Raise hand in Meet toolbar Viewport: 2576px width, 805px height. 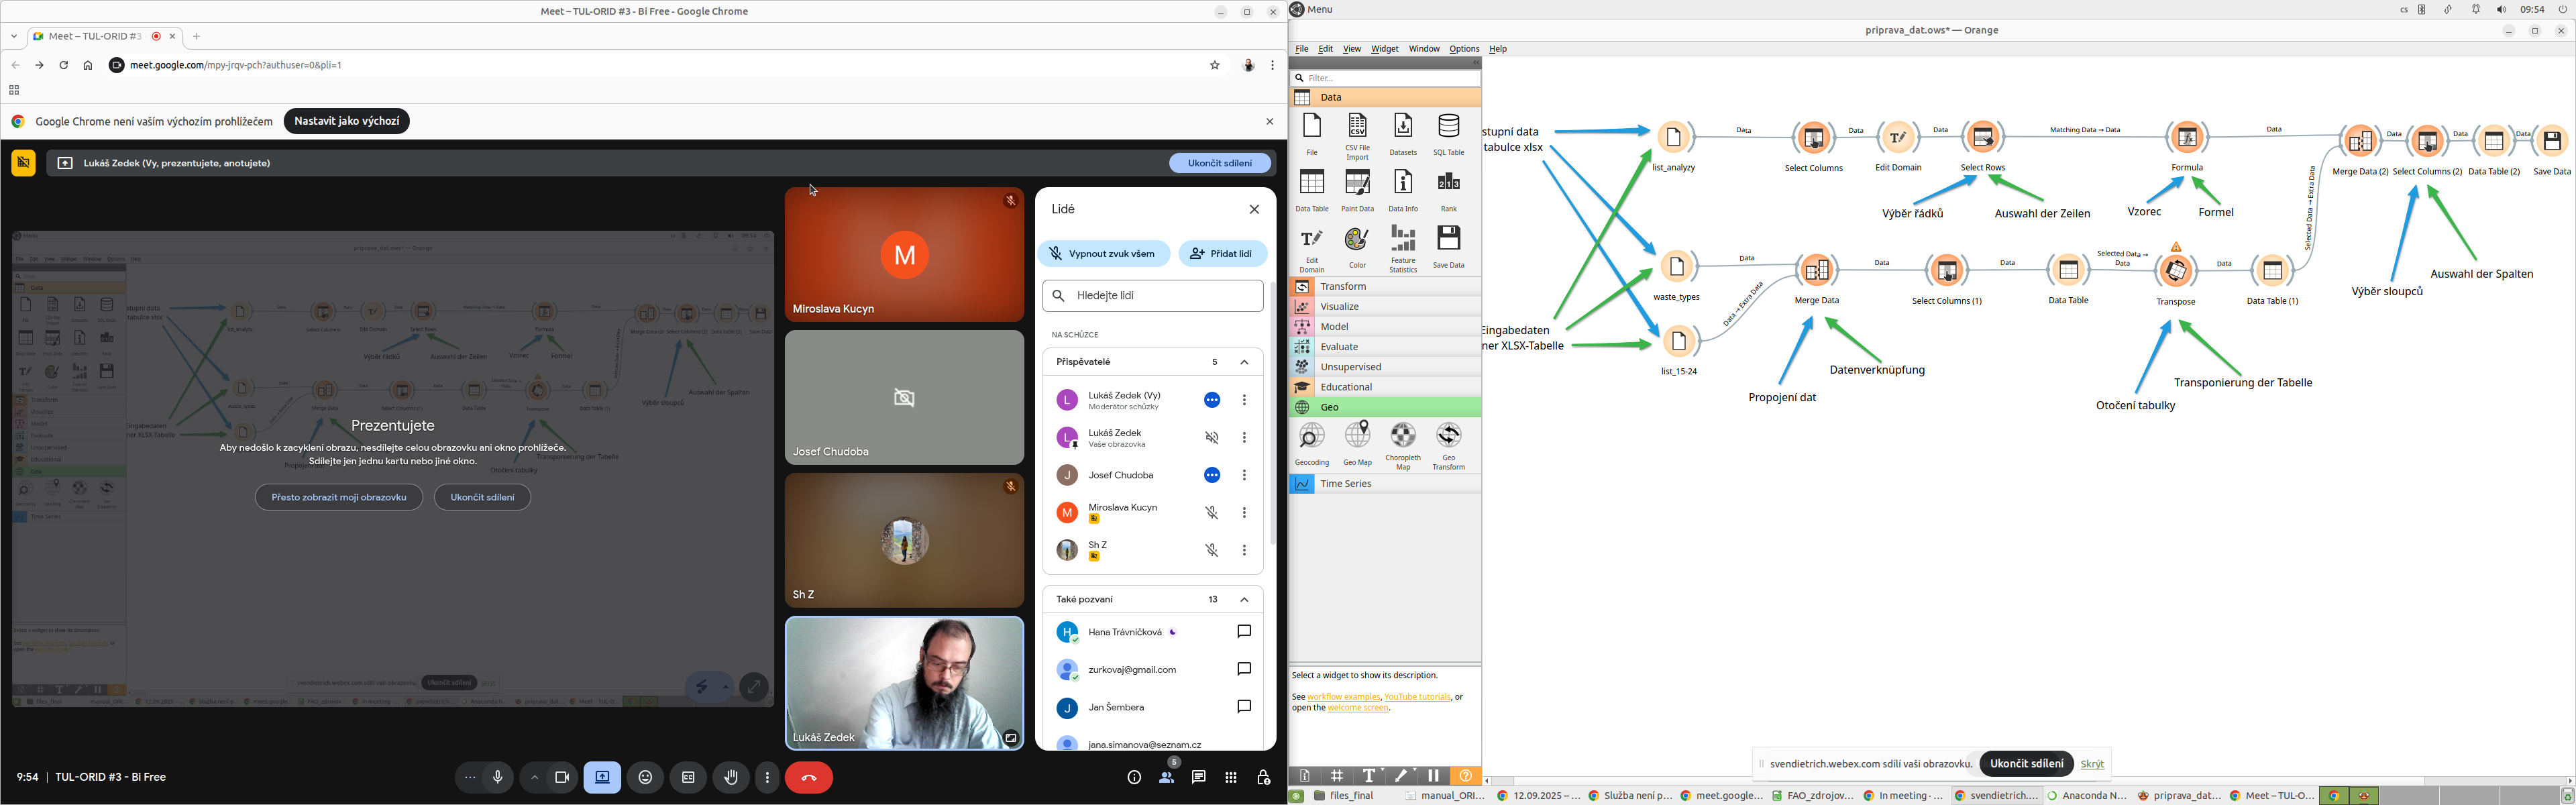(x=731, y=777)
